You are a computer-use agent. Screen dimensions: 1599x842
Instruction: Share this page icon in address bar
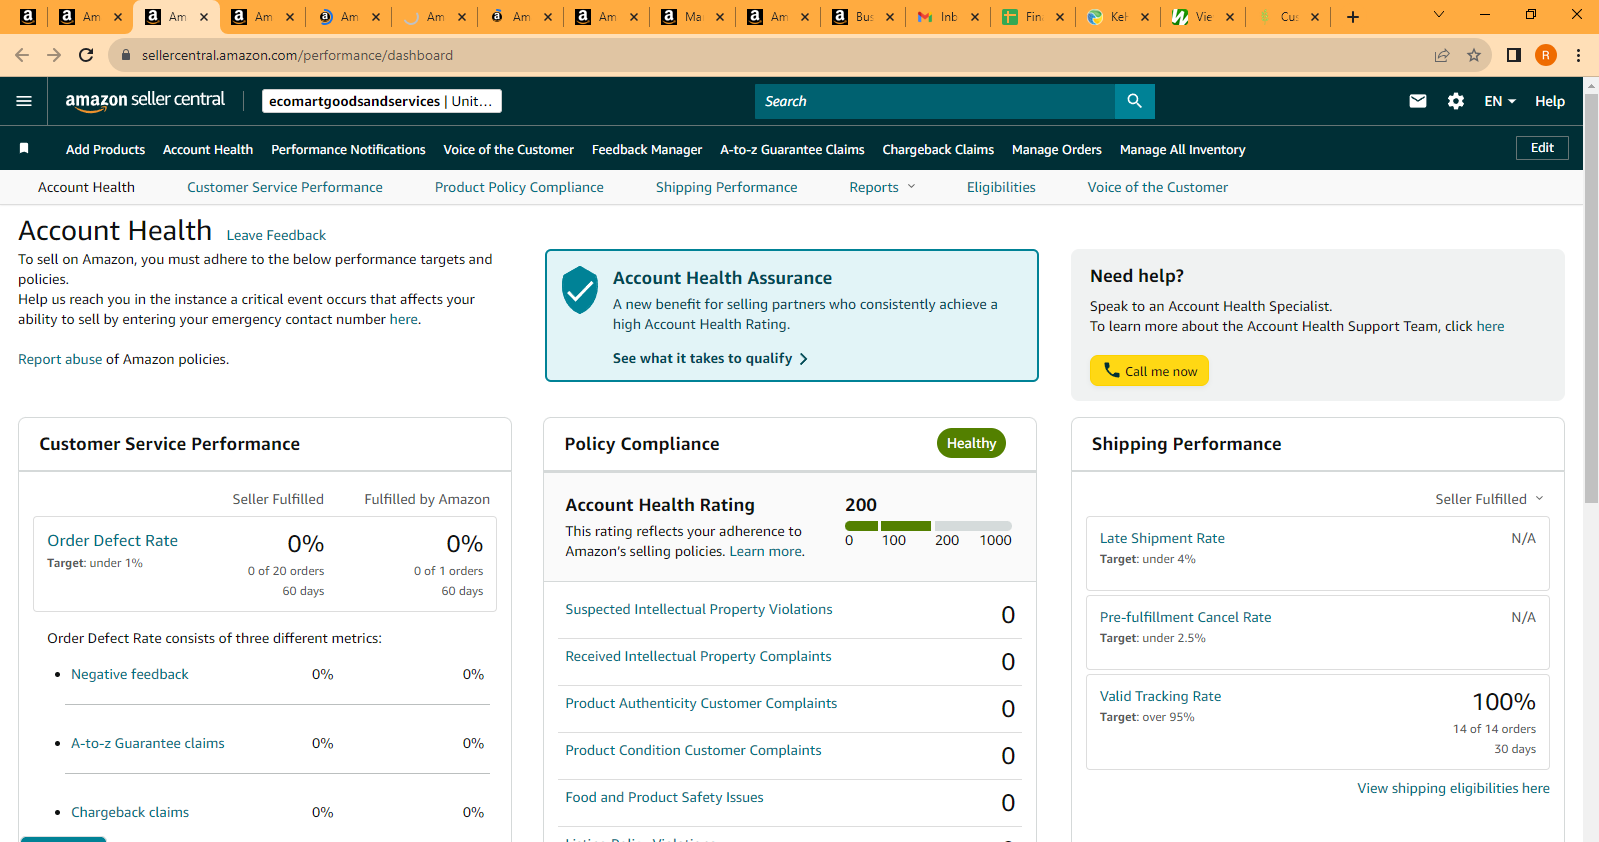1442,55
